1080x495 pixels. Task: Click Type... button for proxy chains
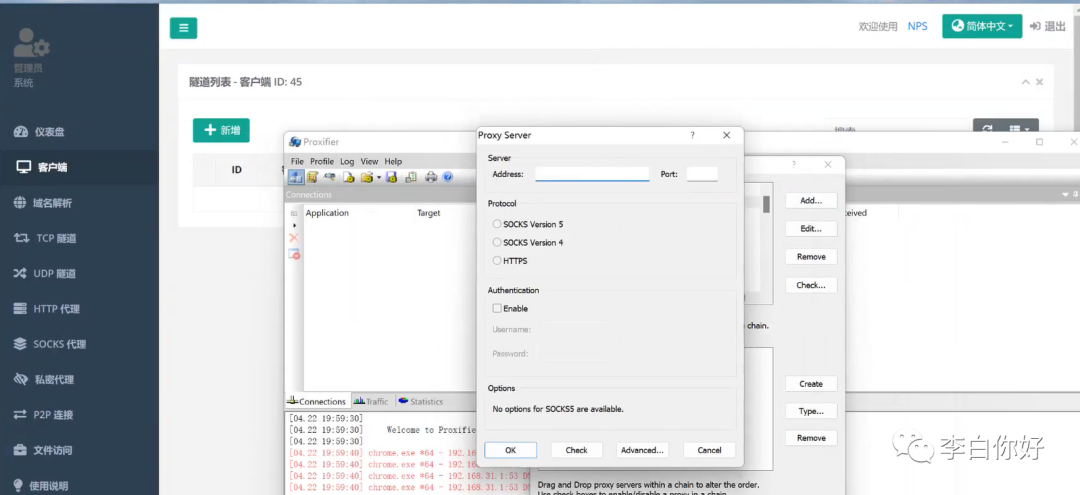tap(811, 411)
